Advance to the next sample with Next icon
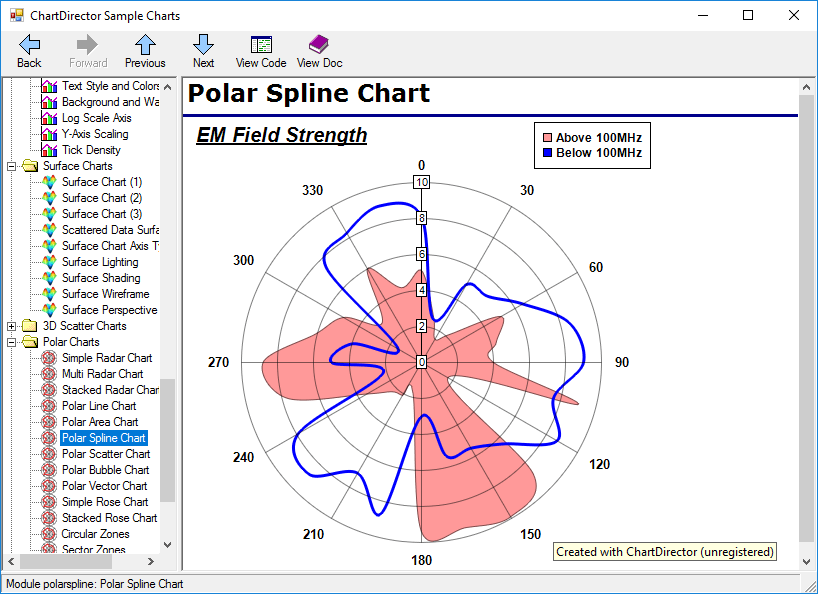Screen dimensions: 818x594 pos(203,48)
